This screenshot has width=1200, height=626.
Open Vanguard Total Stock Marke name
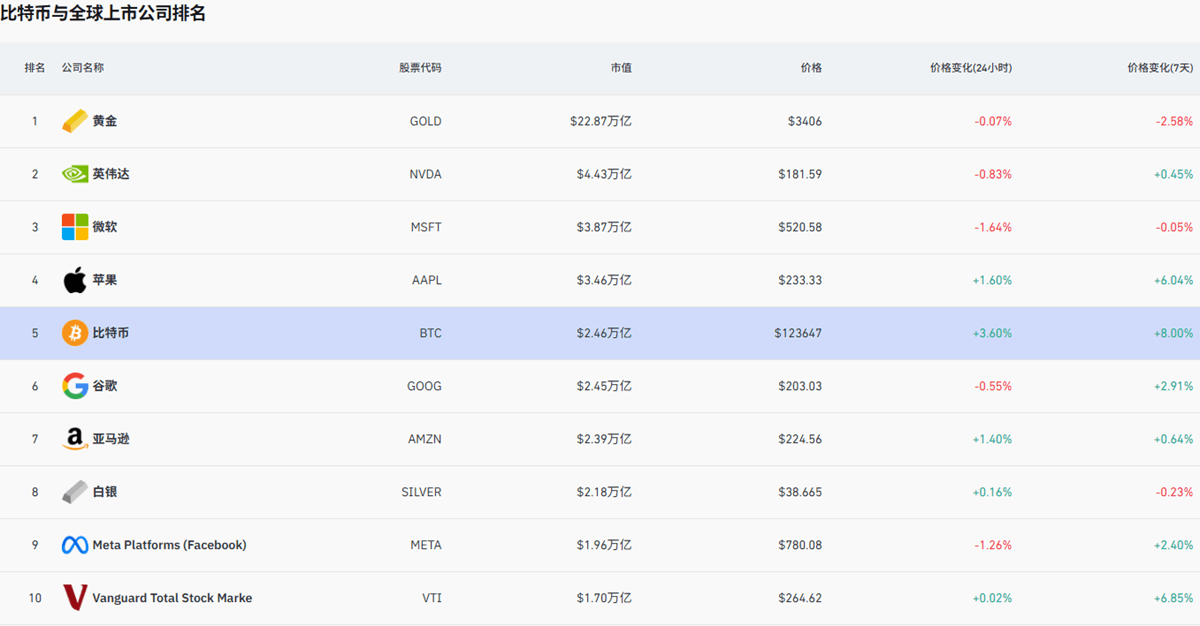[172, 598]
